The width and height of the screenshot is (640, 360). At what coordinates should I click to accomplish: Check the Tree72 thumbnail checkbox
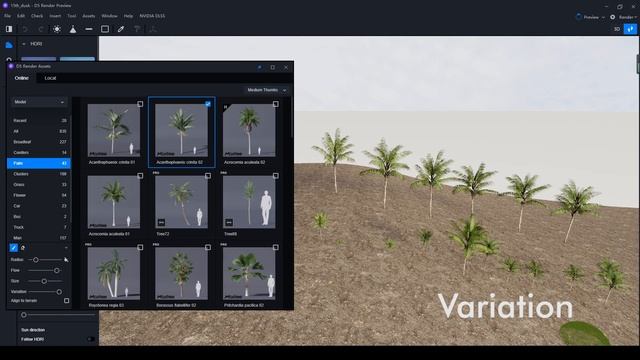tap(208, 176)
